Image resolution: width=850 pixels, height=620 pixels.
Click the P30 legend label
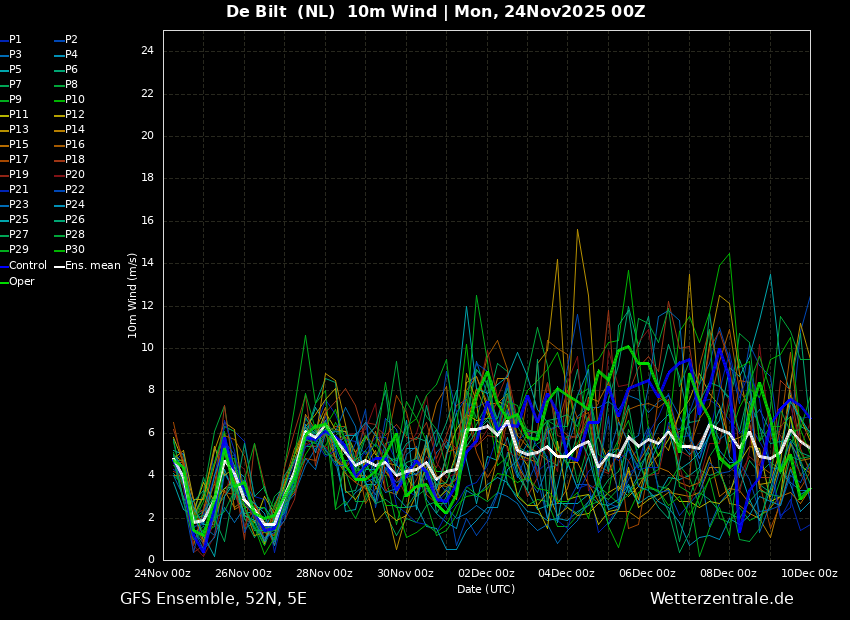70,249
